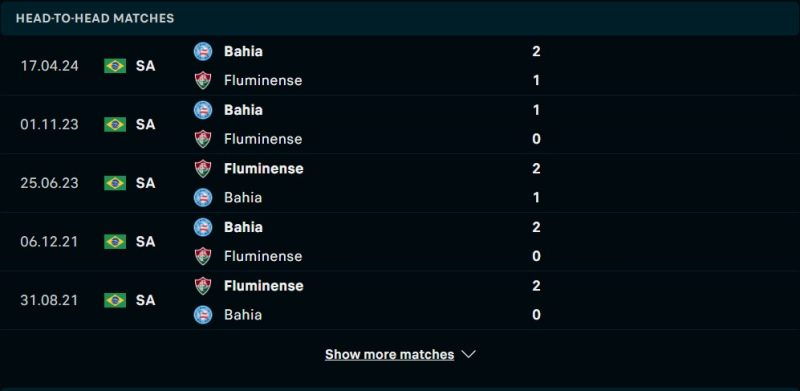
Task: Open bold Fluminense name in 31.08.21 match
Action: (x=264, y=285)
